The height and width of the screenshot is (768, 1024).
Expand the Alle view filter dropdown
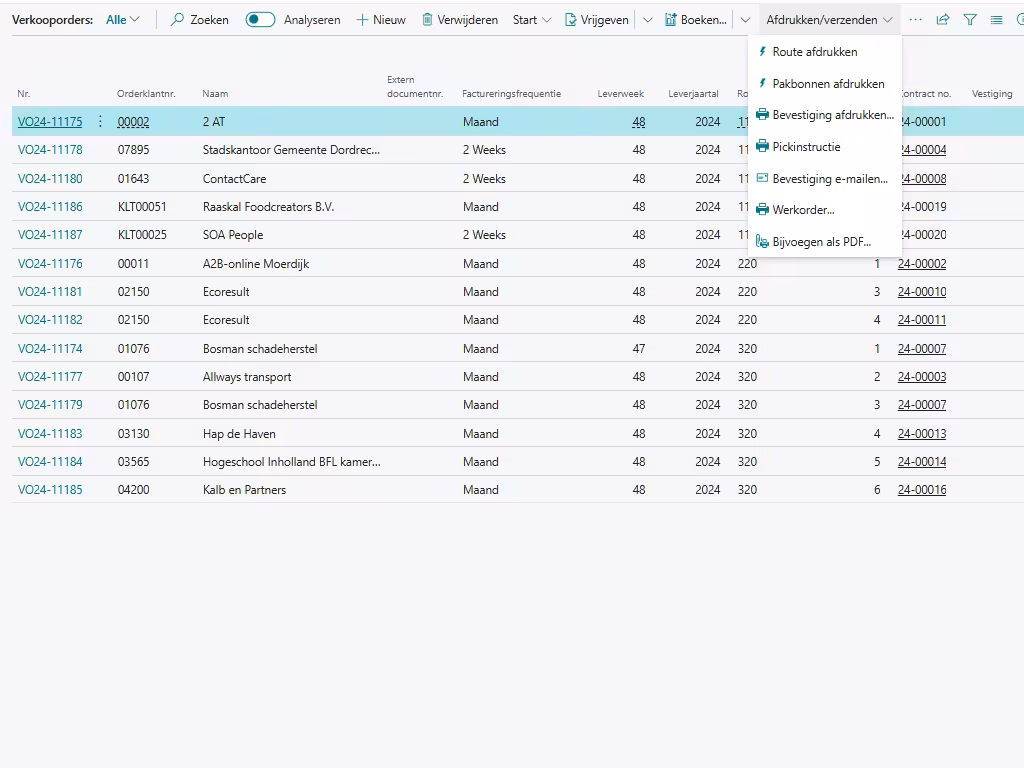tap(124, 20)
